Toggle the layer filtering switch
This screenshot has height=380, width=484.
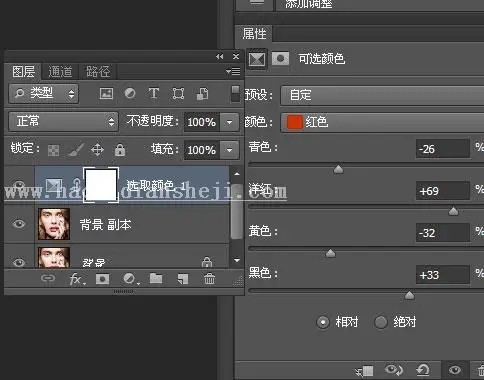[235, 94]
